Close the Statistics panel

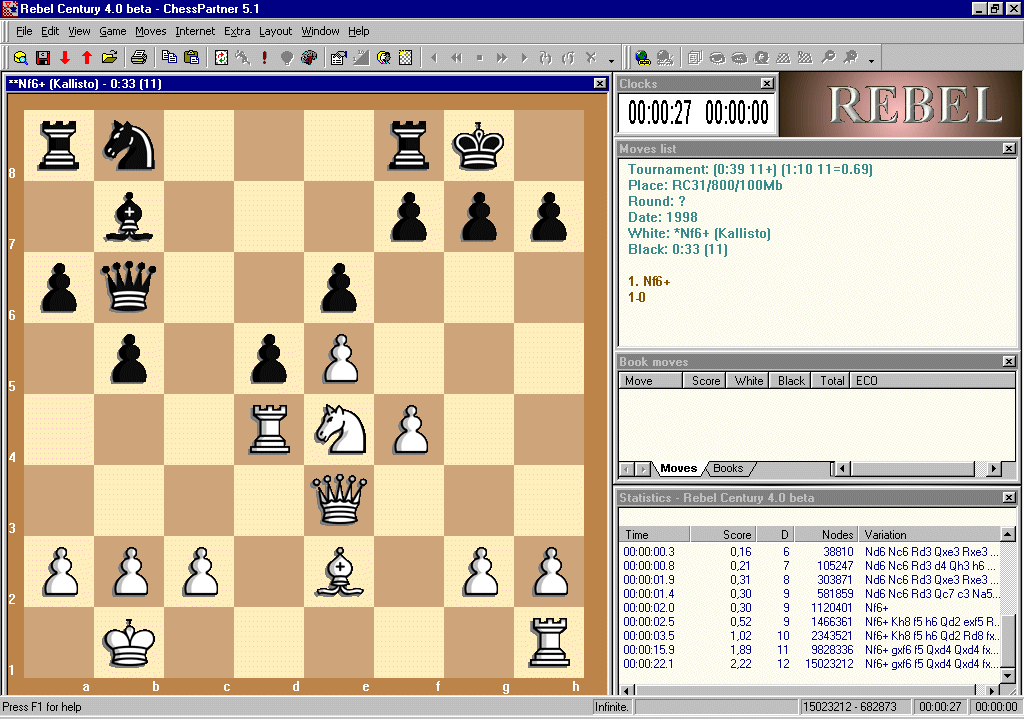click(1009, 498)
